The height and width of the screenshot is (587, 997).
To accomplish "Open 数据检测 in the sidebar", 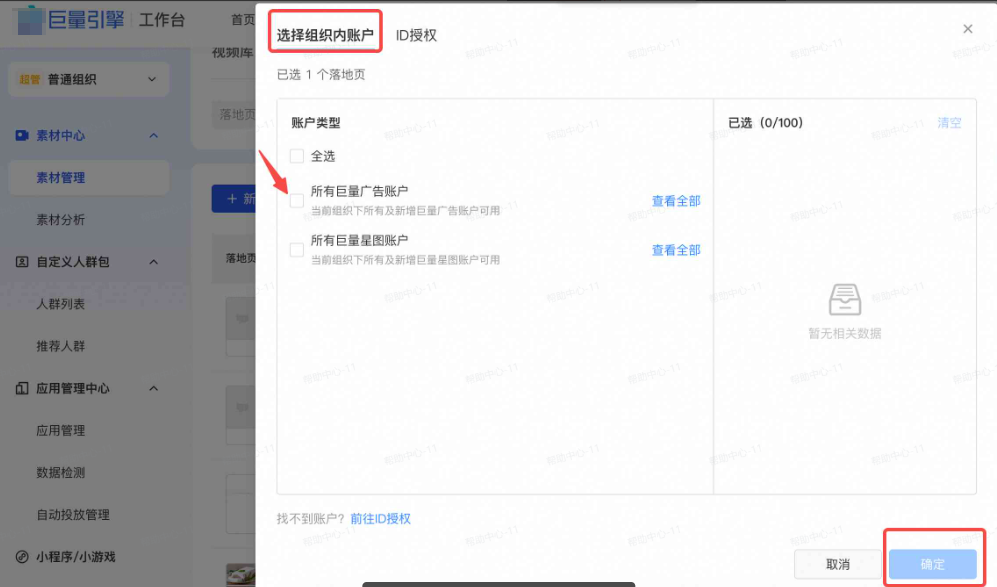I will click(x=60, y=473).
